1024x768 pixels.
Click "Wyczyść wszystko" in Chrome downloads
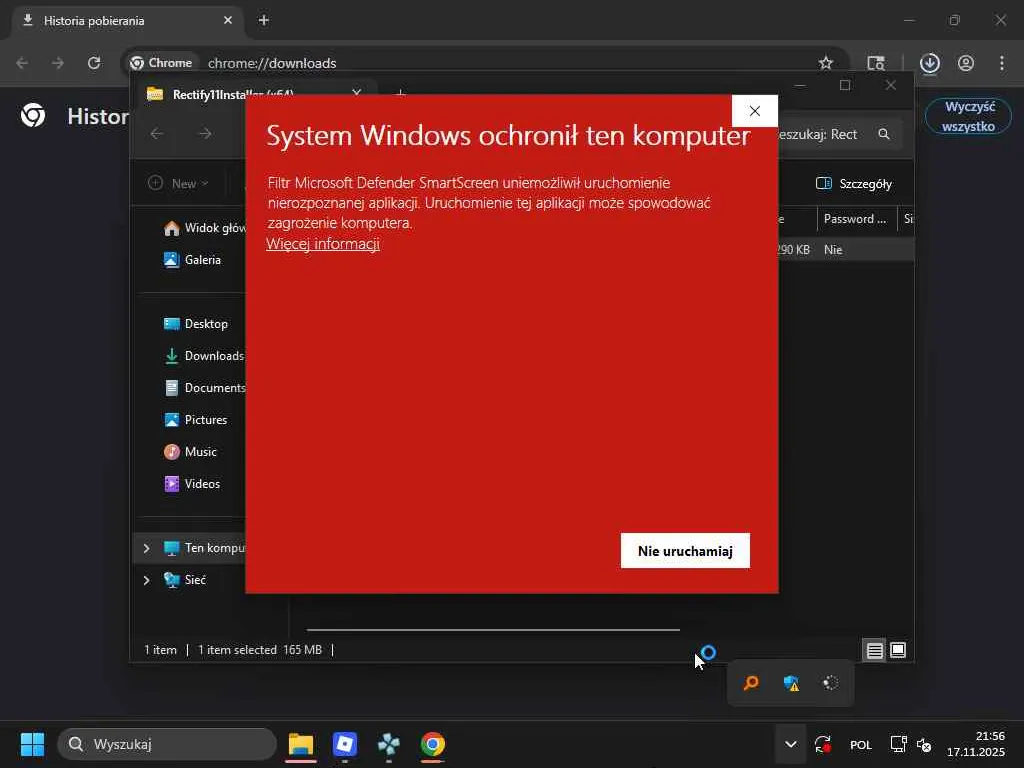[x=968, y=116]
